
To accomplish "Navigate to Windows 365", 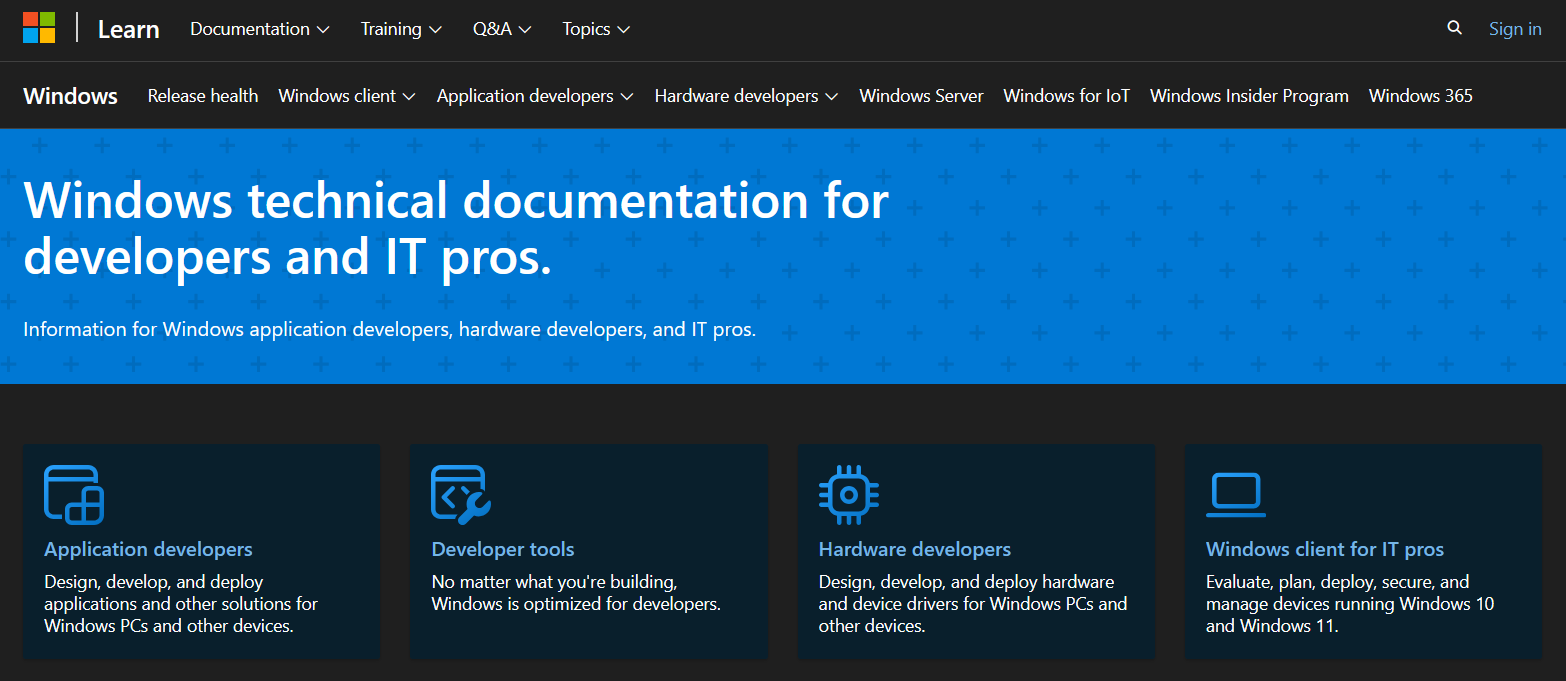I will tap(1420, 96).
